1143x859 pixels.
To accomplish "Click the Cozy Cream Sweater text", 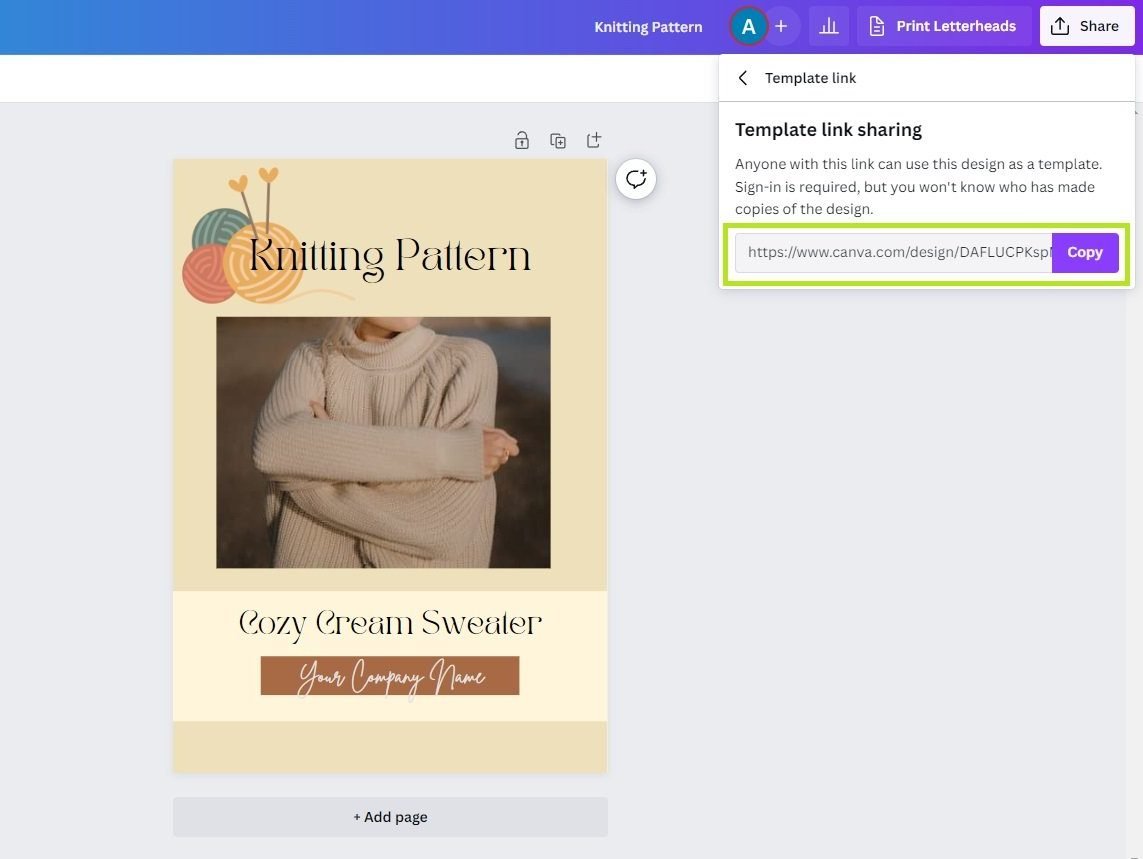I will tap(389, 621).
